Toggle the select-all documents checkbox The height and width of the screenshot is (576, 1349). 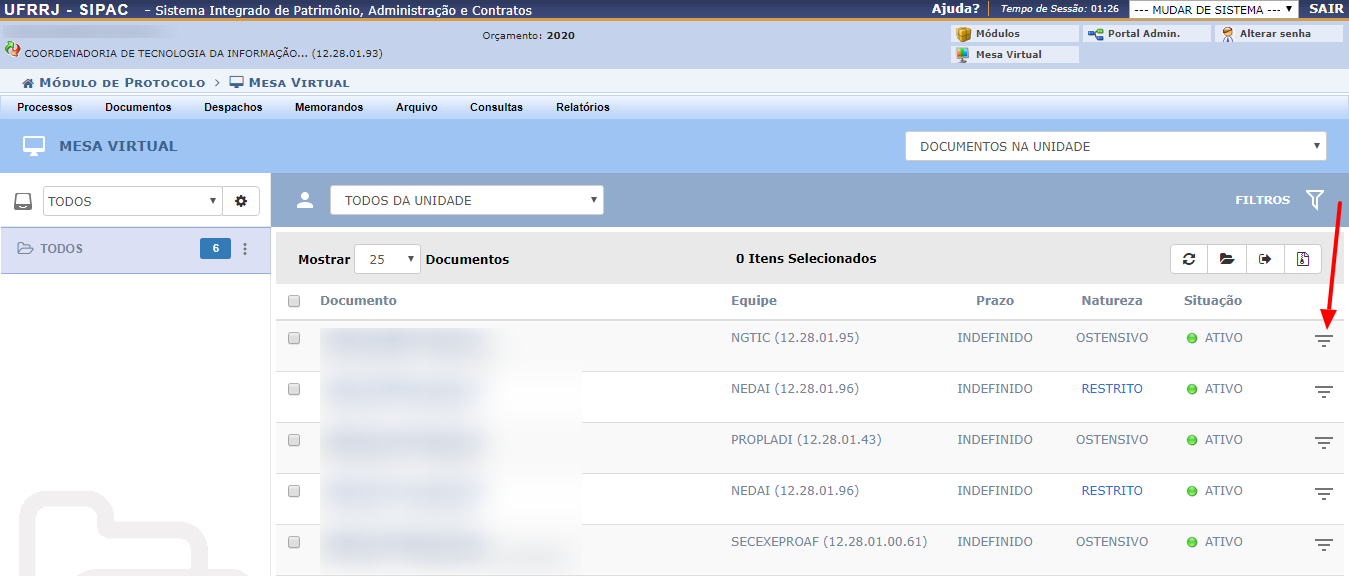click(x=294, y=301)
